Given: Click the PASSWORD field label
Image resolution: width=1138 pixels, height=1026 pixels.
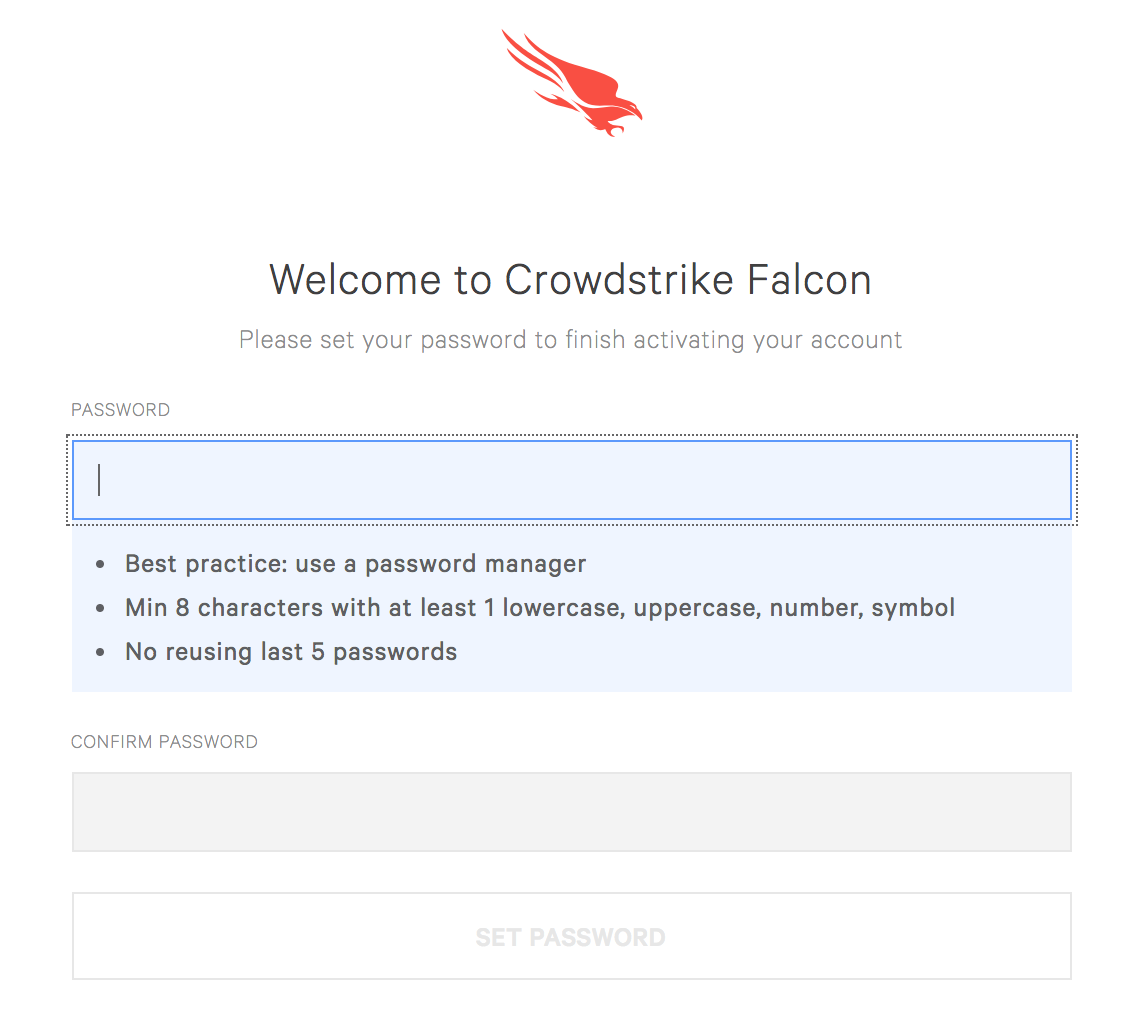Looking at the screenshot, I should pyautogui.click(x=120, y=410).
